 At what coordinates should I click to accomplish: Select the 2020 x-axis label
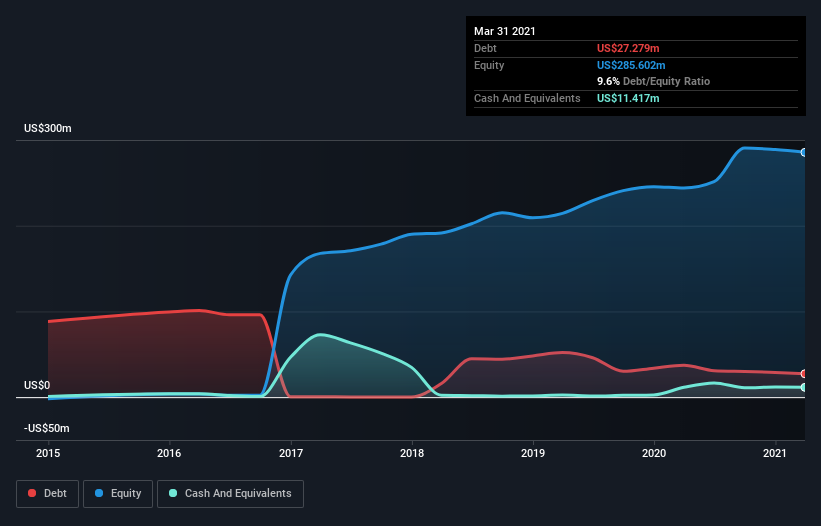(654, 453)
